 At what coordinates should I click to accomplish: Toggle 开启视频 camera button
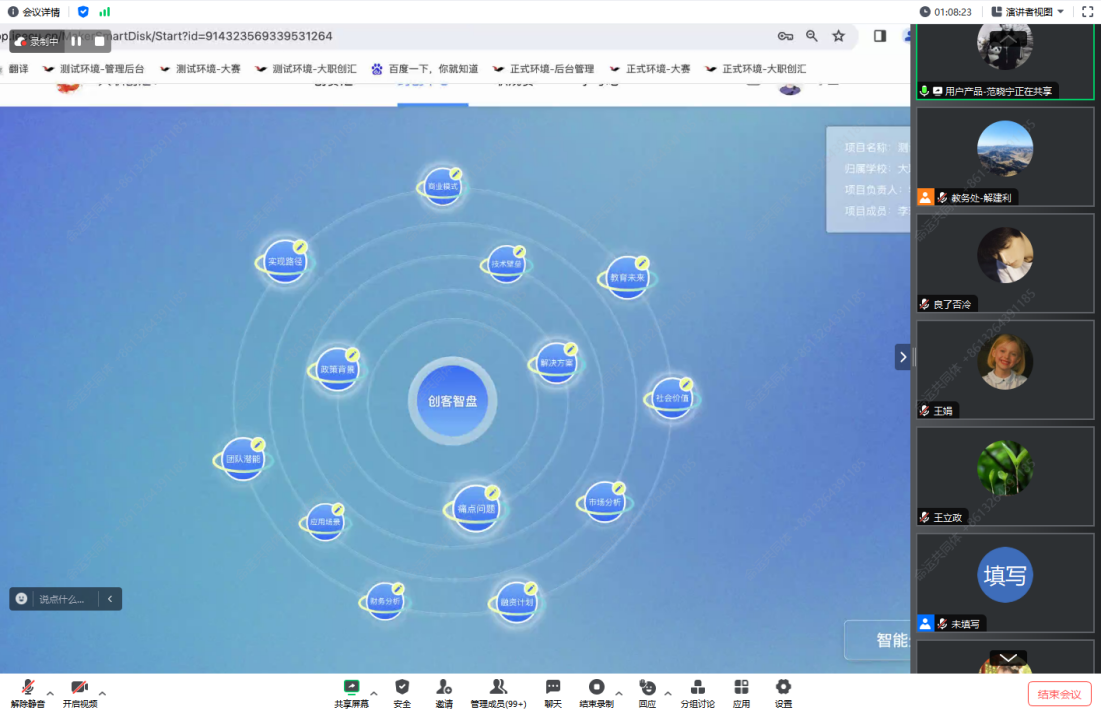point(80,688)
